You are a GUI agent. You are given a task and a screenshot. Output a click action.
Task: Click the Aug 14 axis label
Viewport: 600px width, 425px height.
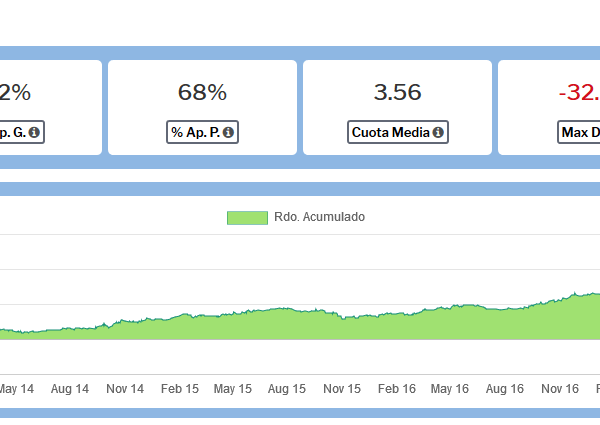70,389
